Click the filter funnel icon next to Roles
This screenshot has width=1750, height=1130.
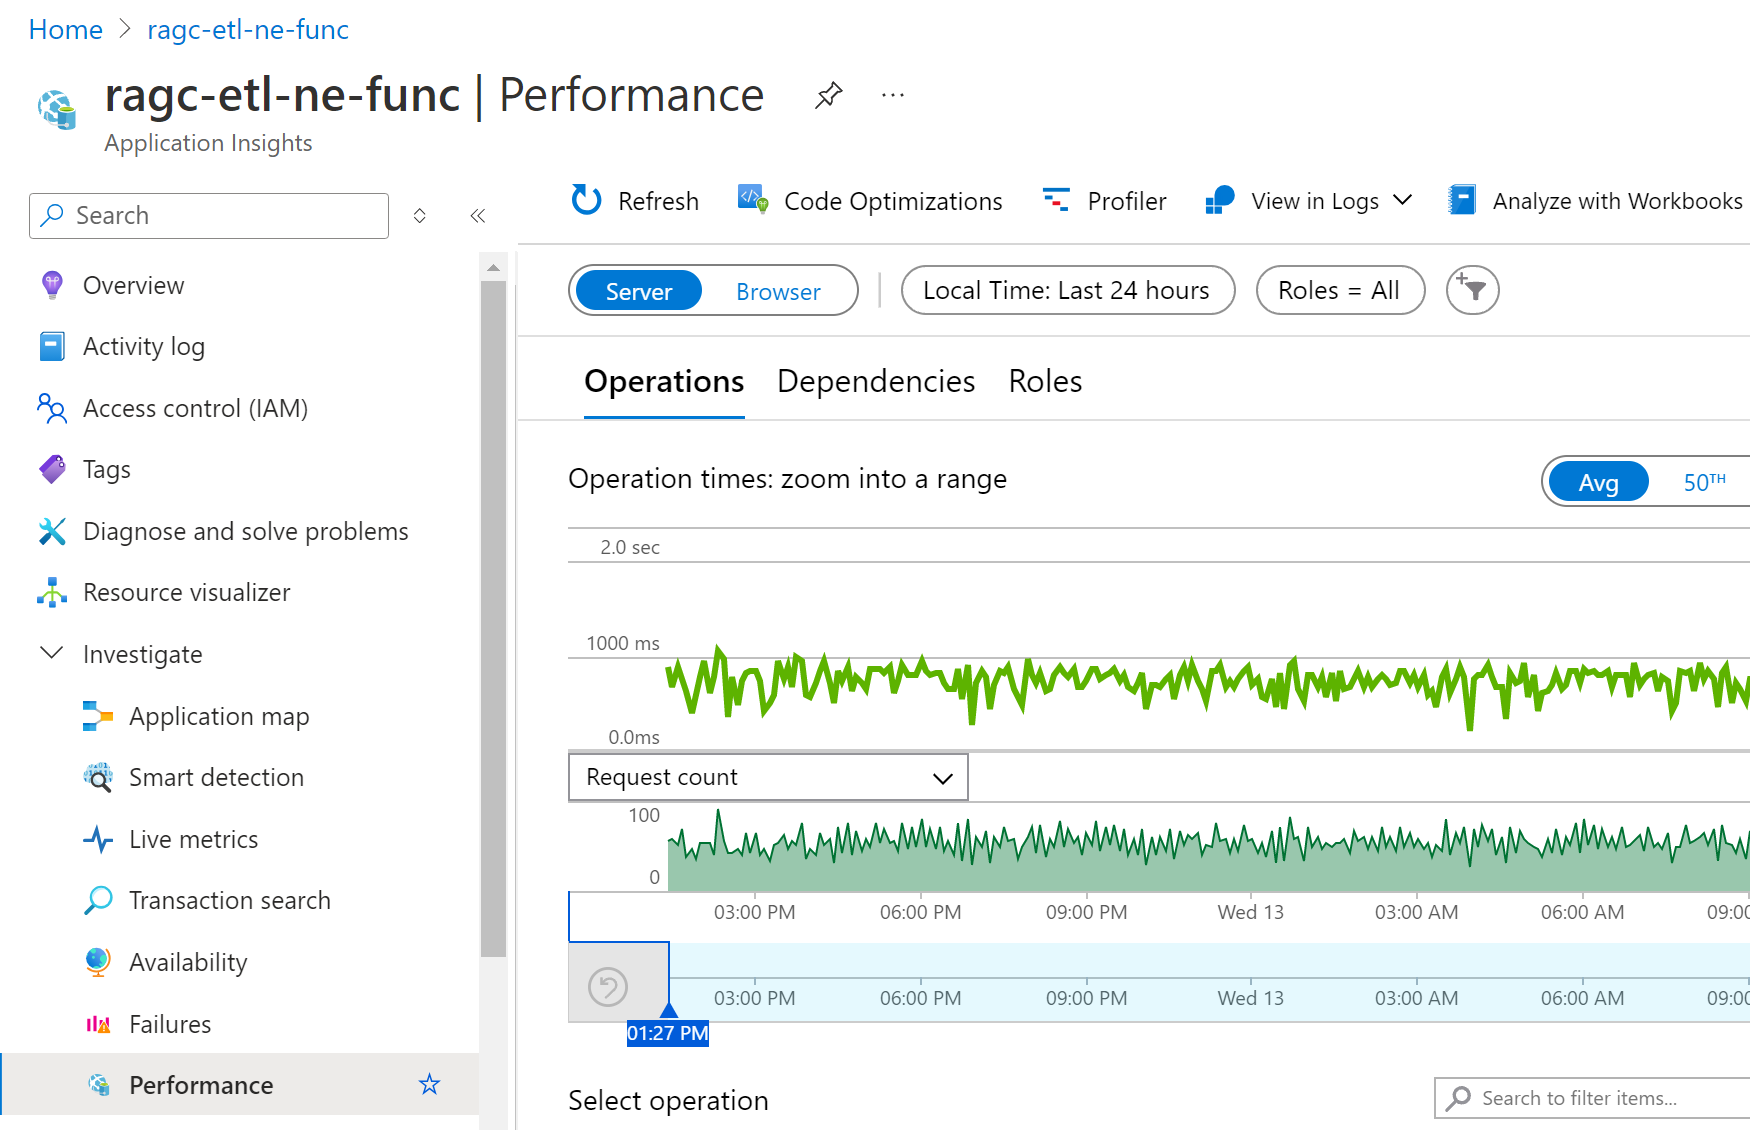[1471, 290]
